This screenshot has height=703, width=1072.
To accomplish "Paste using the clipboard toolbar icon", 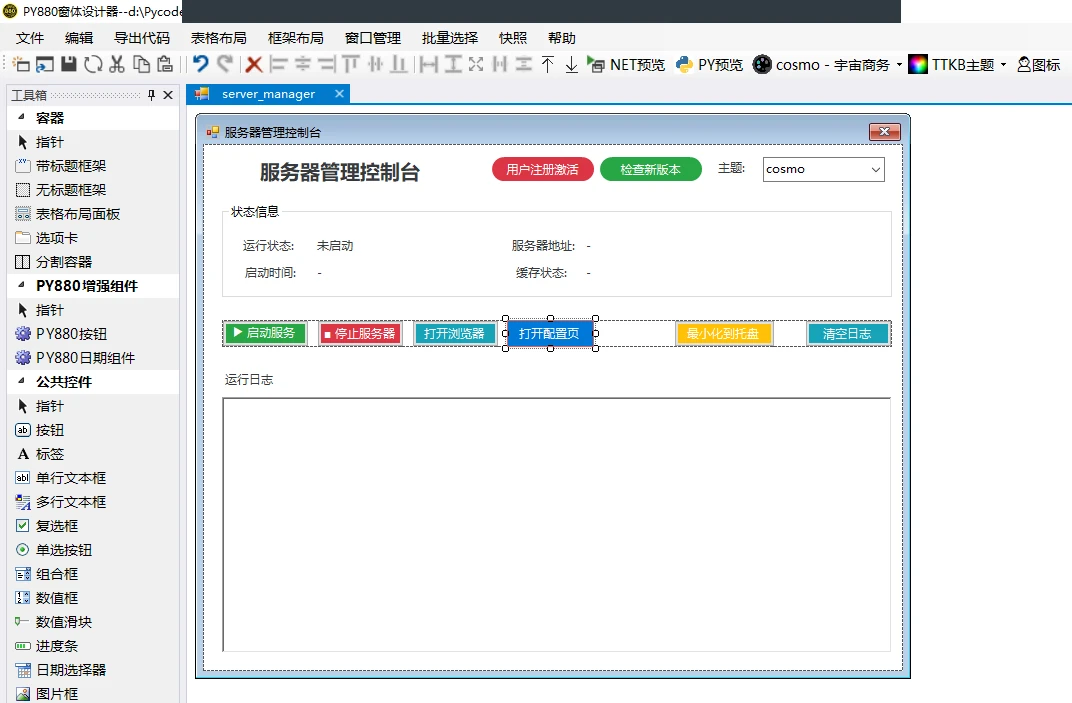I will pos(165,64).
